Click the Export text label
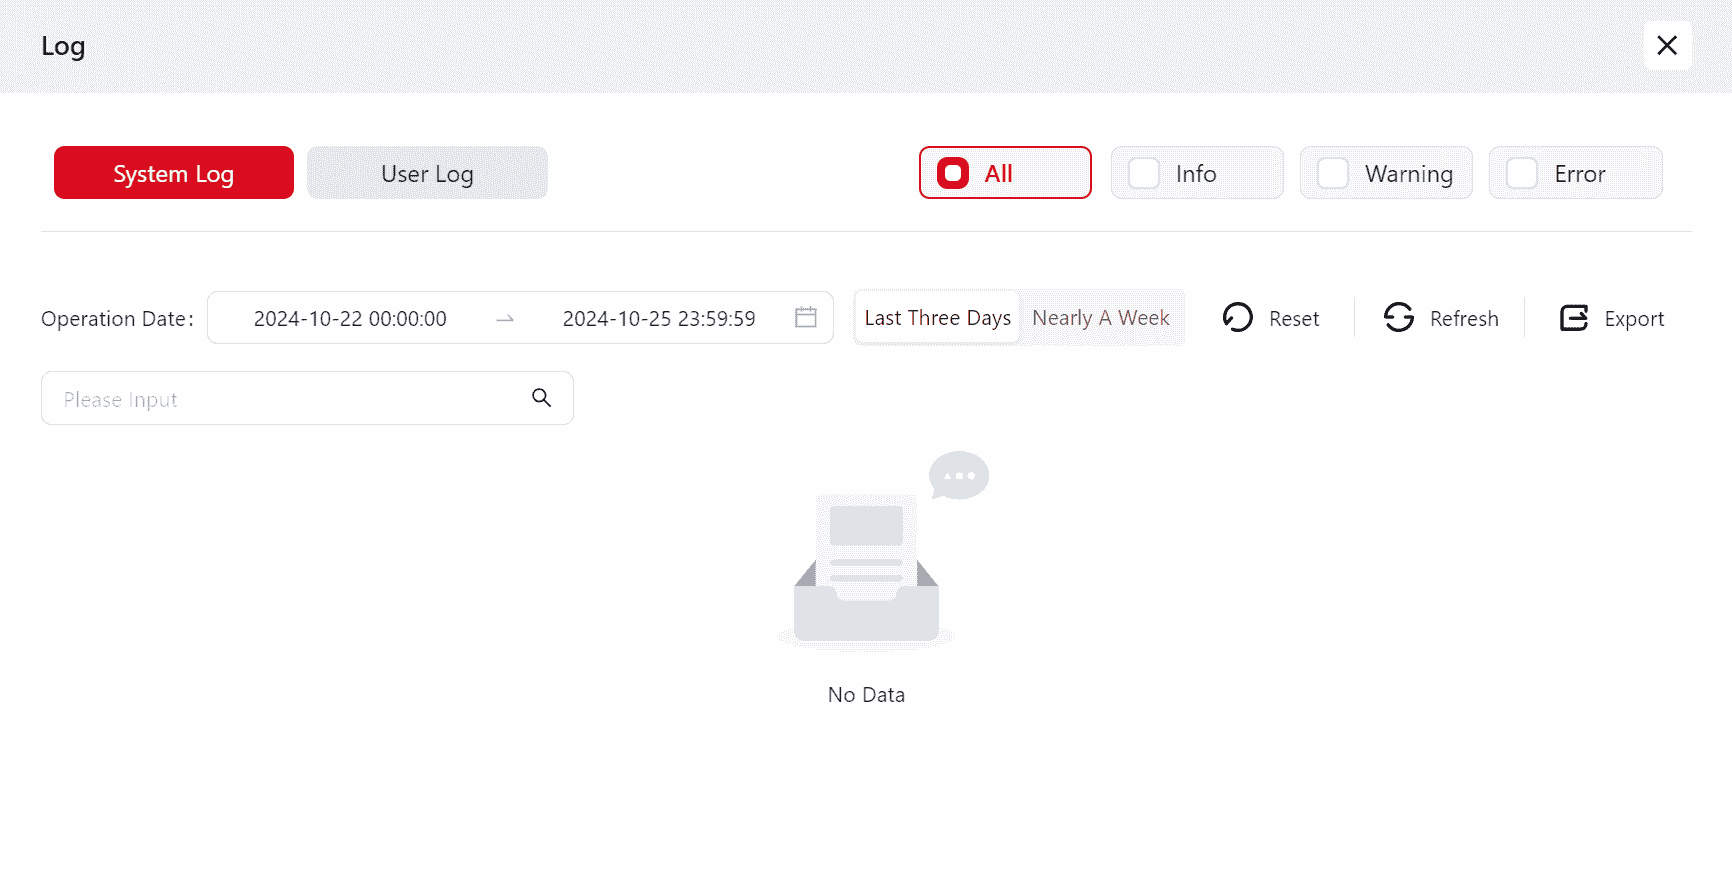The width and height of the screenshot is (1732, 876). pyautogui.click(x=1634, y=319)
